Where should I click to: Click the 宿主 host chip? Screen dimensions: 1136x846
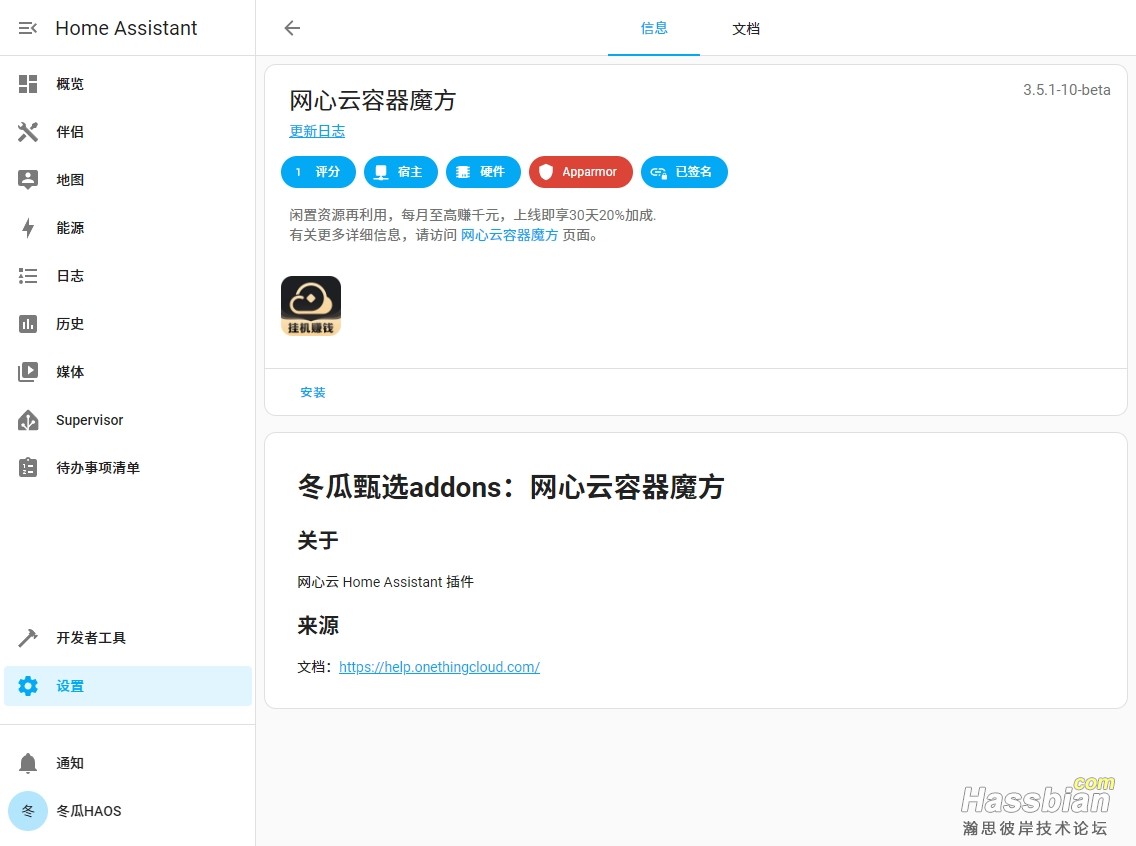coord(401,172)
